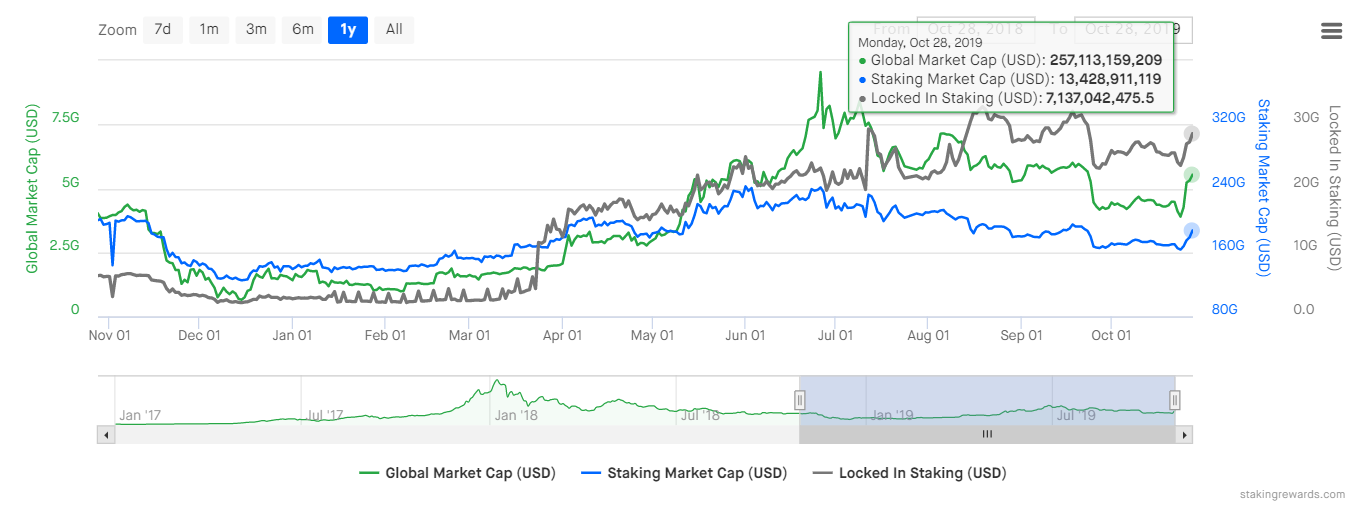Viewport: 1360px width, 505px height.
Task: Click the navigator left range handle
Action: click(x=799, y=400)
